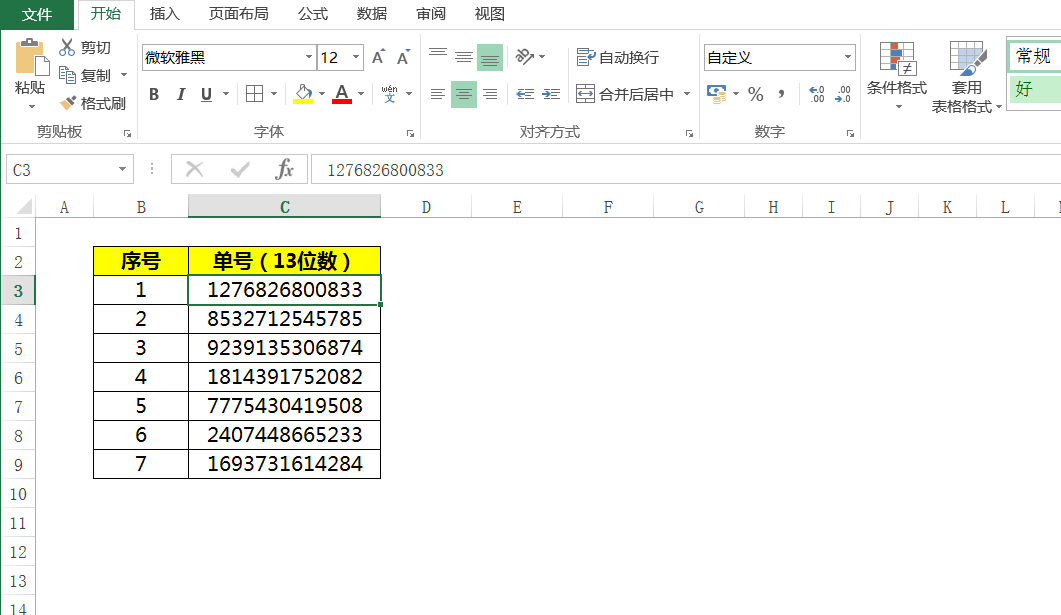
Task: Select cell containing 1693731614284
Action: tap(285, 464)
